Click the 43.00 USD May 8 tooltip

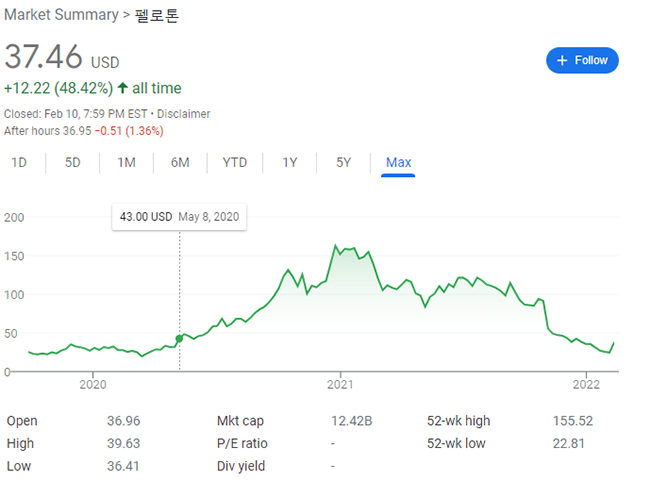179,217
